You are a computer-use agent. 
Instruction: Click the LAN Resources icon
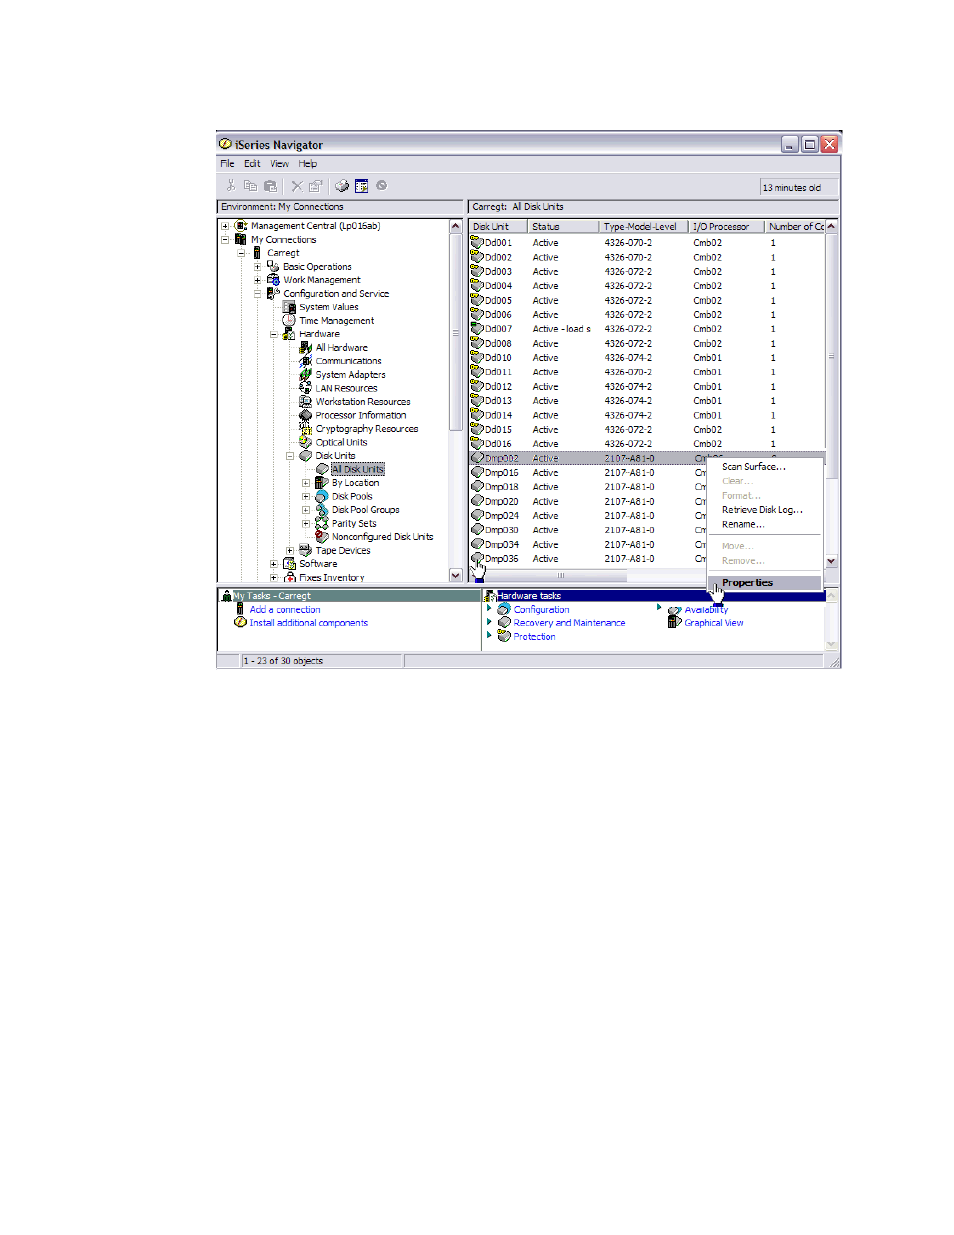coord(306,388)
